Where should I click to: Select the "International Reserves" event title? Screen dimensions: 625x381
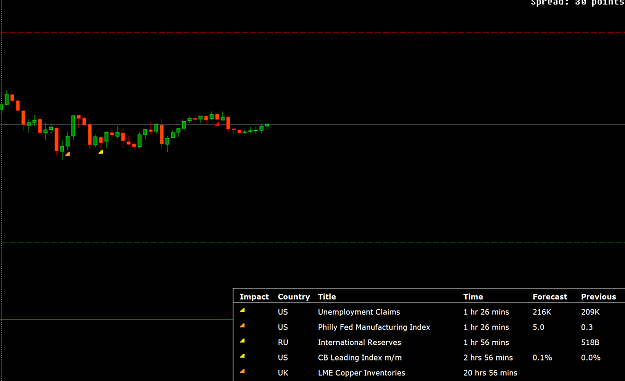pos(359,342)
